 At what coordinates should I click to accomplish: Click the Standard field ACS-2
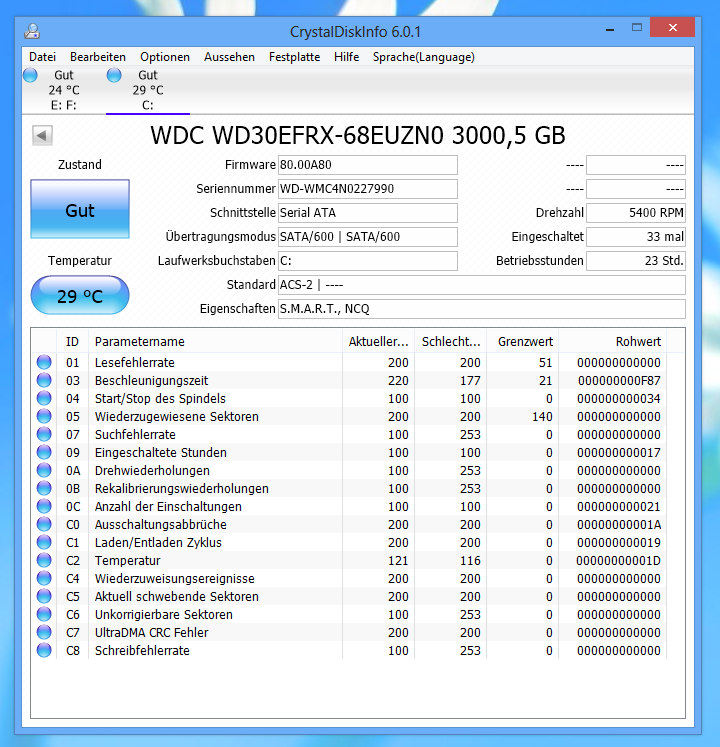pyautogui.click(x=482, y=285)
